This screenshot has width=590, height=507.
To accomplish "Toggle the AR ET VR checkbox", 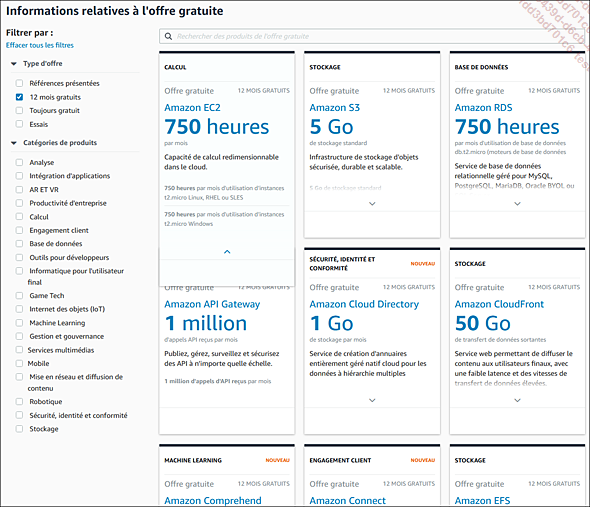I will point(19,189).
